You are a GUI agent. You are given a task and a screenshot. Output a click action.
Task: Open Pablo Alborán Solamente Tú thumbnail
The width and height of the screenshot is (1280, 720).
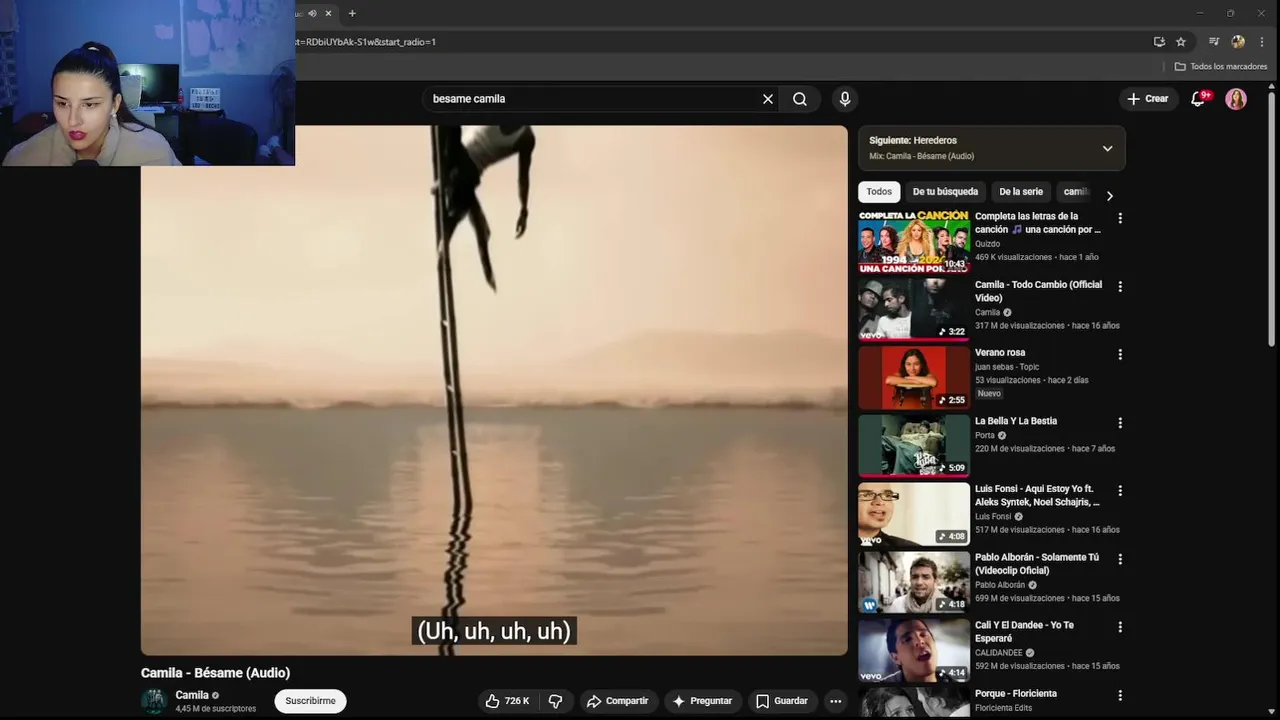coord(914,582)
